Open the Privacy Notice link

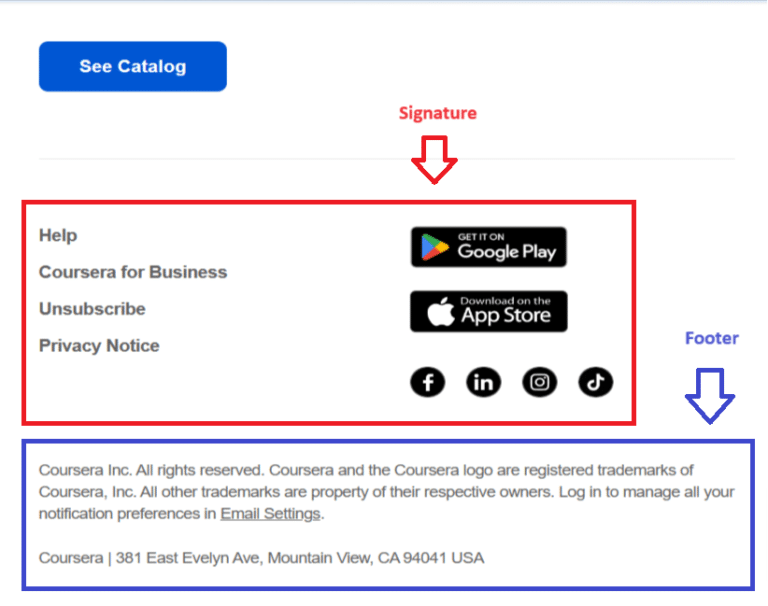[99, 346]
